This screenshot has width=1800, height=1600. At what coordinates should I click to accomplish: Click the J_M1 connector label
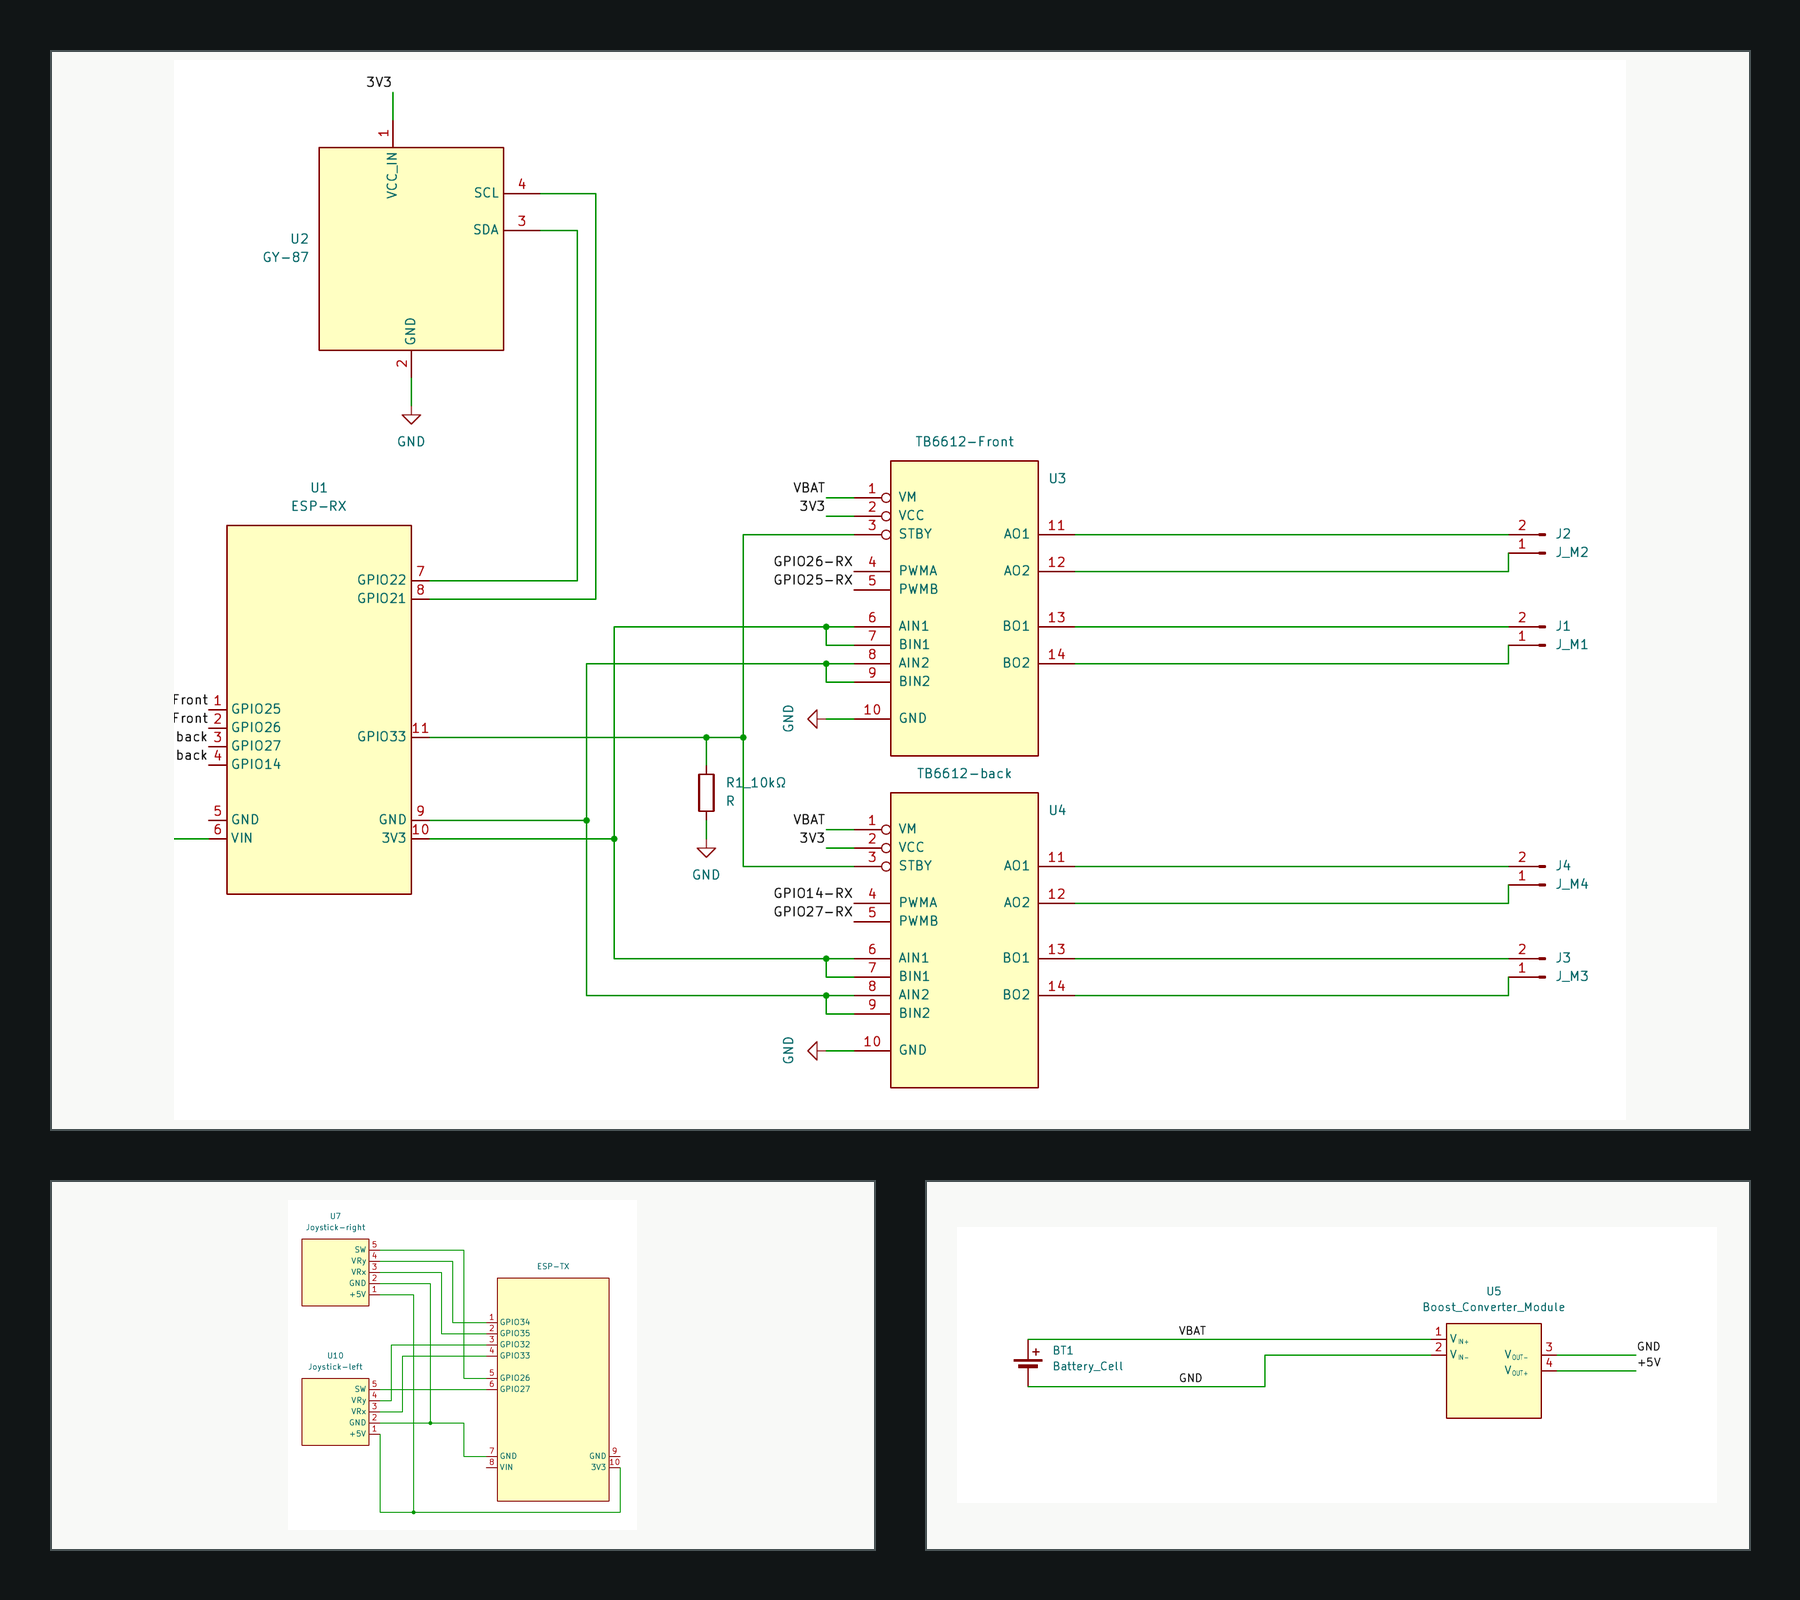(x=1572, y=645)
